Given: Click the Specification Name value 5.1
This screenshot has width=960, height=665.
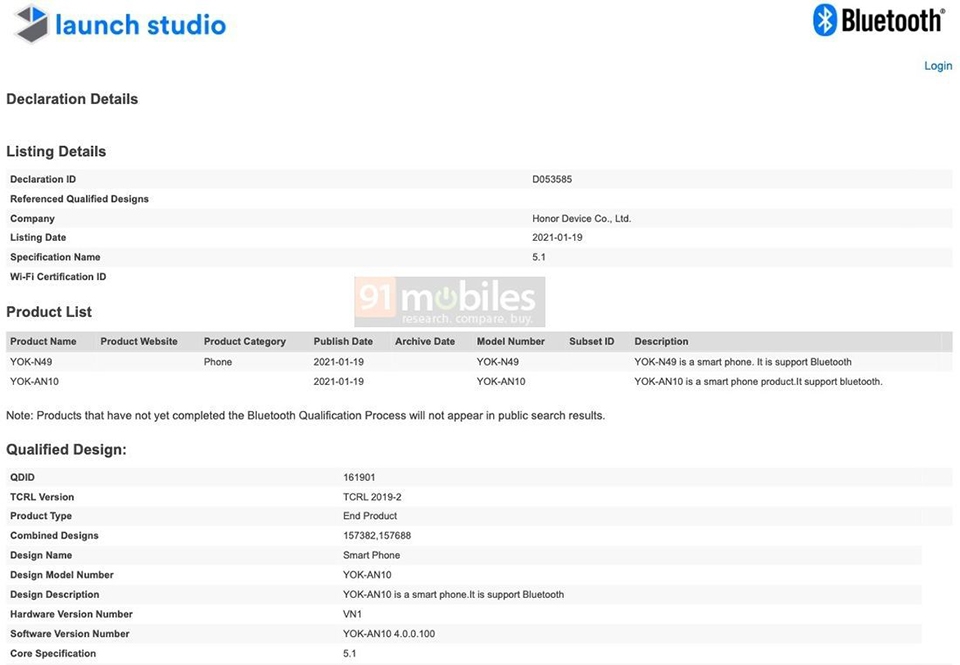Looking at the screenshot, I should point(538,257).
